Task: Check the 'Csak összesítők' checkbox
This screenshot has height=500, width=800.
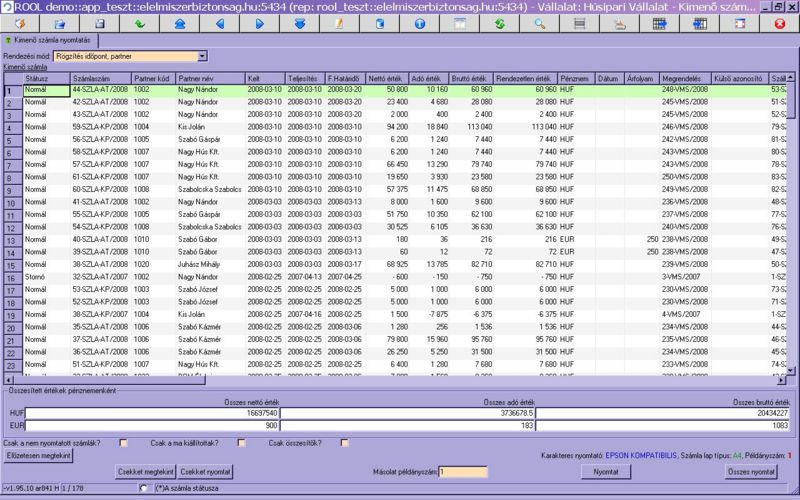Action: (x=345, y=443)
